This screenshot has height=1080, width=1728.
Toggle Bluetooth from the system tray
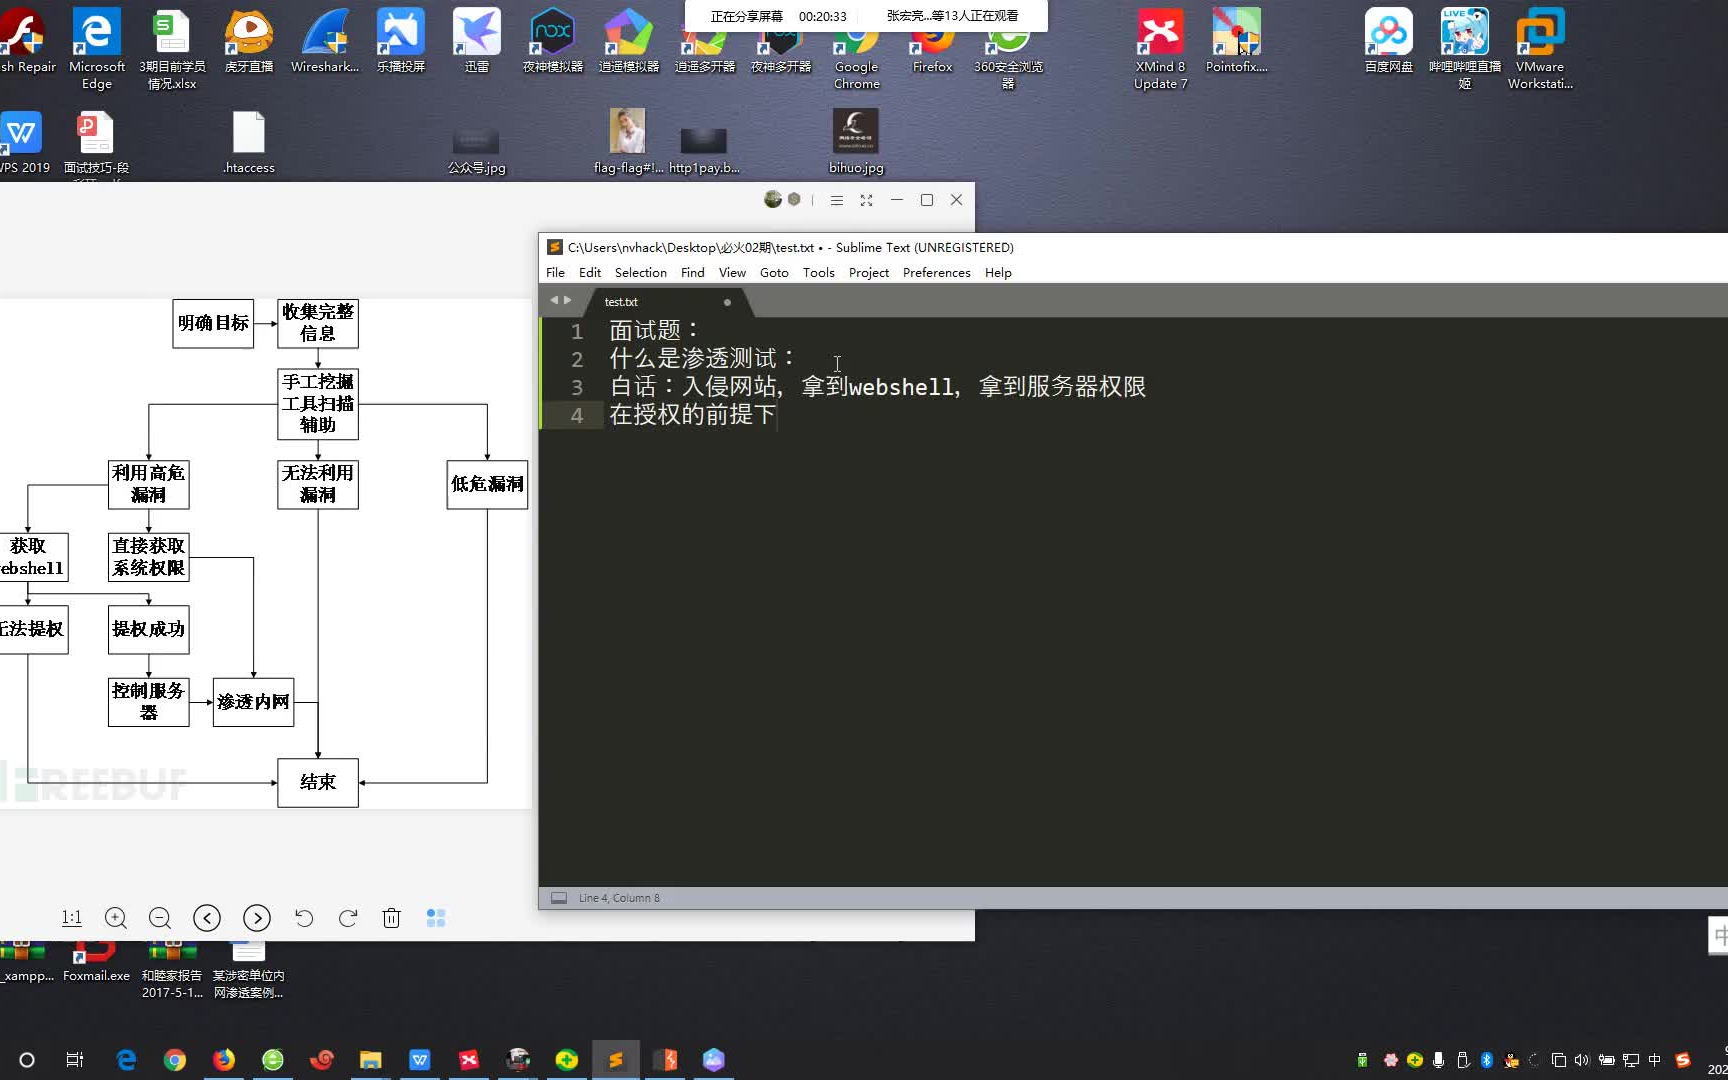point(1486,1060)
